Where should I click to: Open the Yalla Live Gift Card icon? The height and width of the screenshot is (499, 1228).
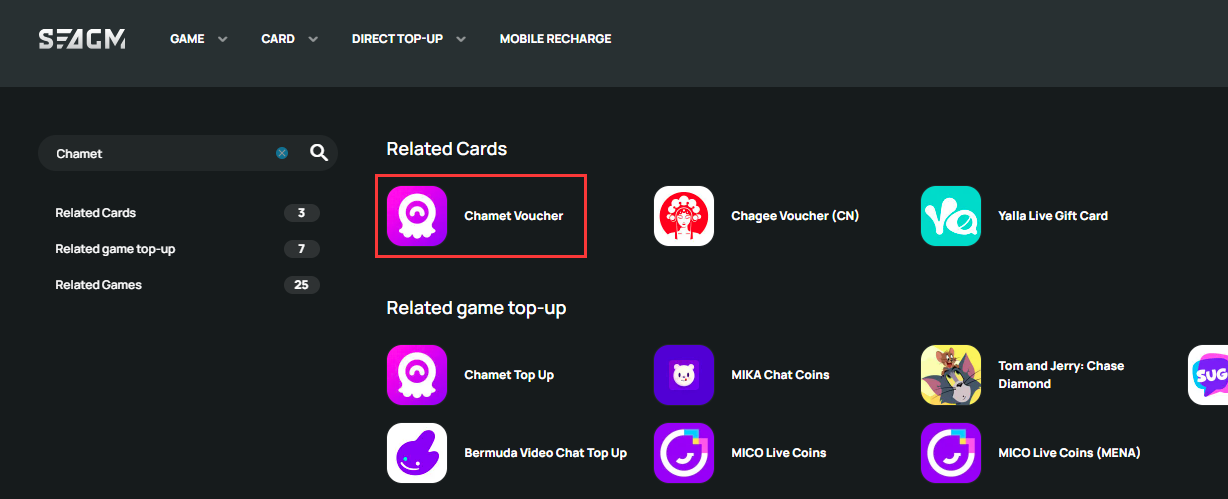pyautogui.click(x=951, y=216)
